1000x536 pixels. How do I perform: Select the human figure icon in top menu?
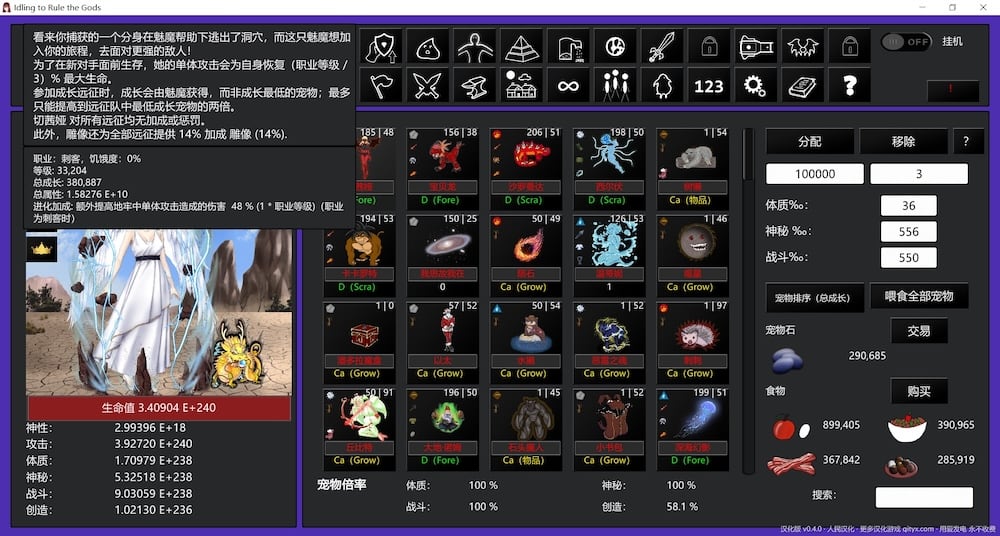click(x=474, y=46)
